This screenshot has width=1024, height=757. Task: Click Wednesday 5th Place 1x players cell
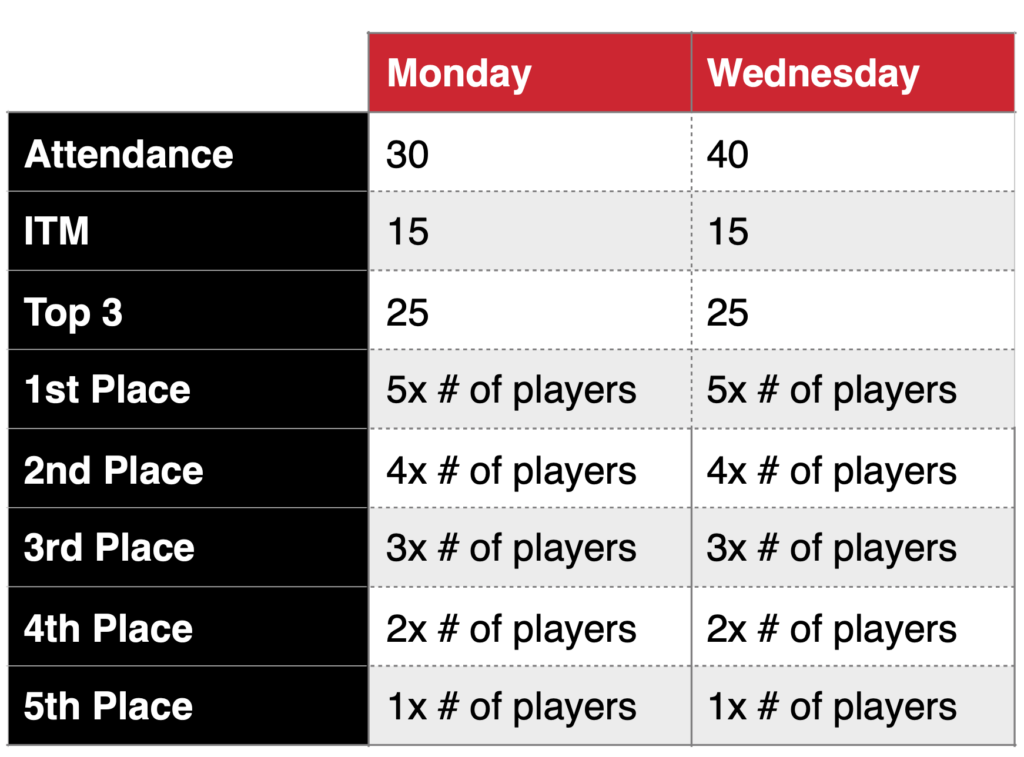(x=853, y=705)
